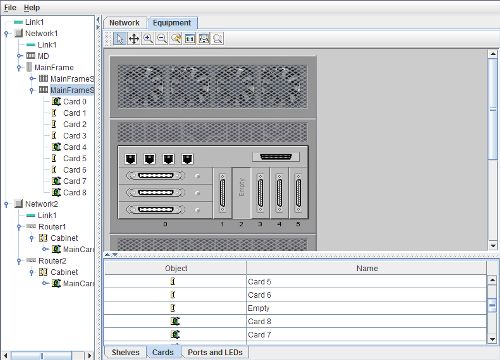Select the card in slot 5
The height and width of the screenshot is (360, 500).
tap(298, 193)
